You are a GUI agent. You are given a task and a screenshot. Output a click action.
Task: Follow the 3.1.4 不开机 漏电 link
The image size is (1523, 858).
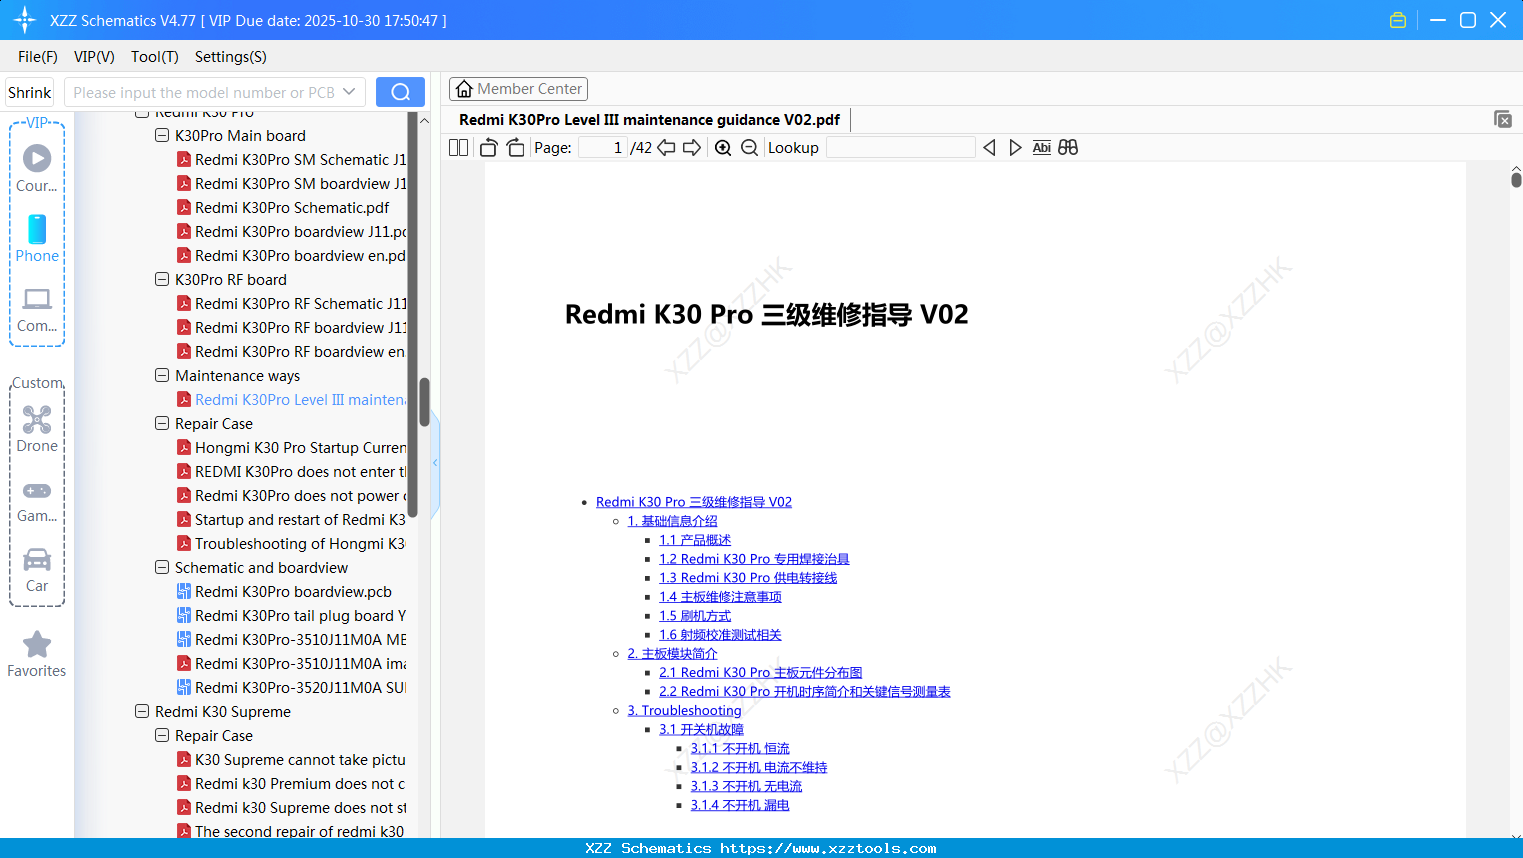click(x=740, y=804)
